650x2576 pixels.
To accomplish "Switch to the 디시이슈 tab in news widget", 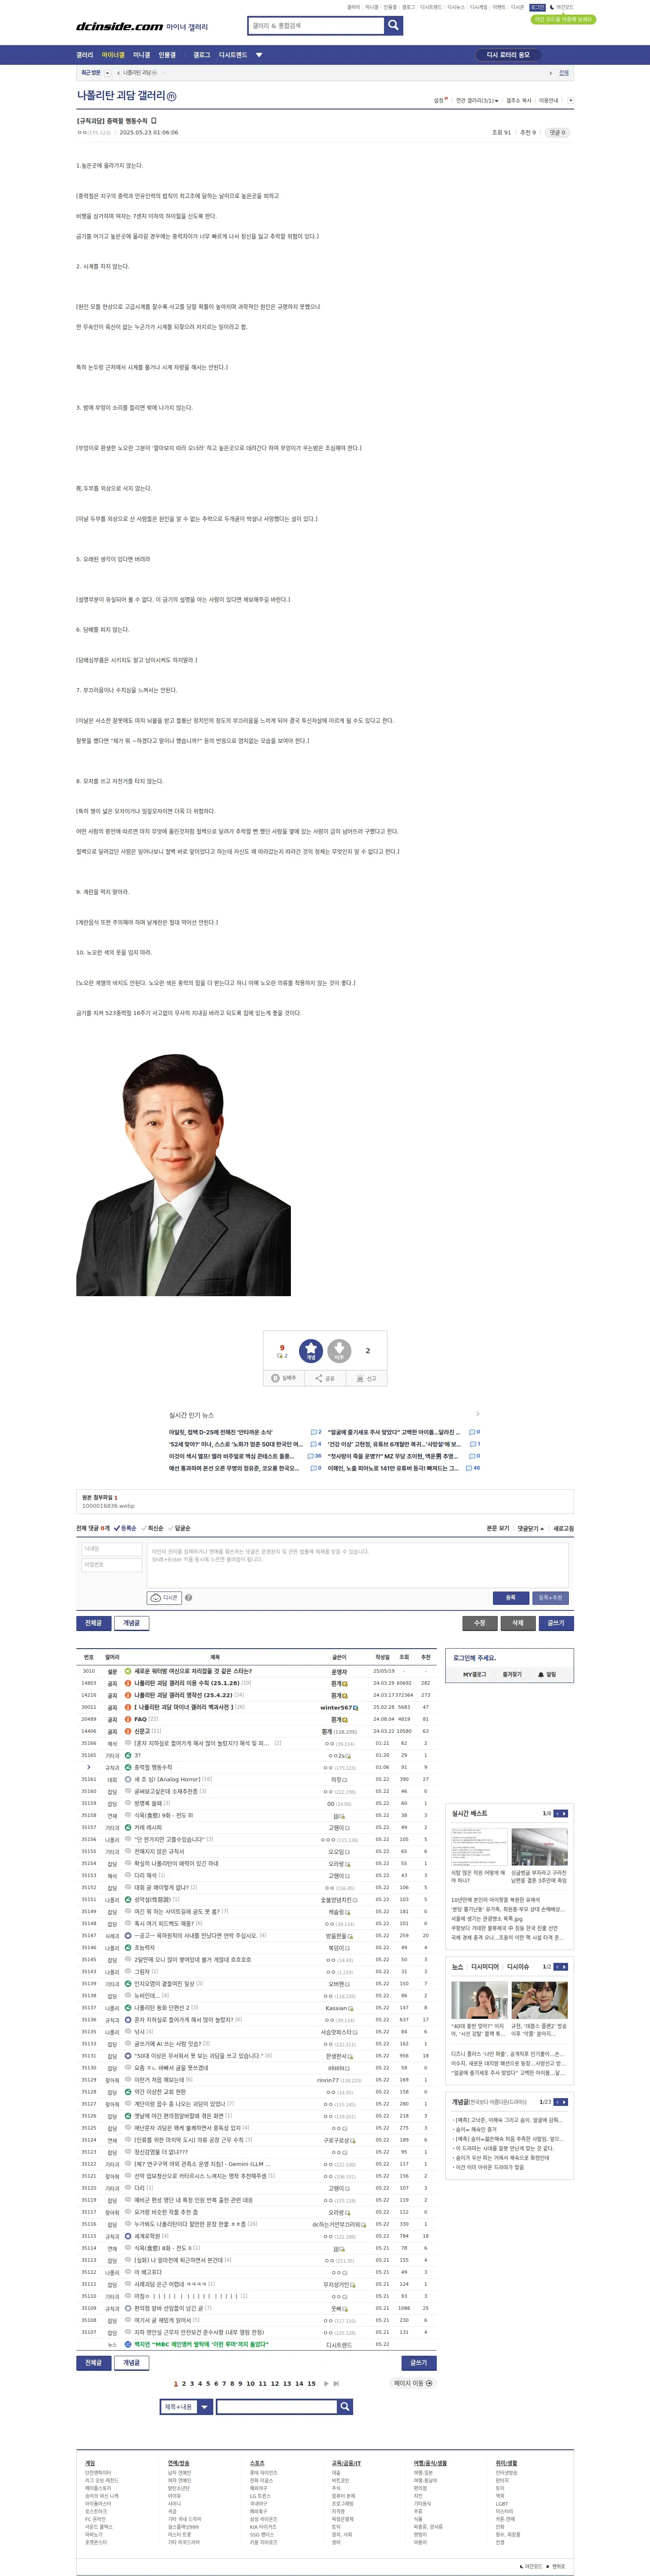I will coord(518,1967).
